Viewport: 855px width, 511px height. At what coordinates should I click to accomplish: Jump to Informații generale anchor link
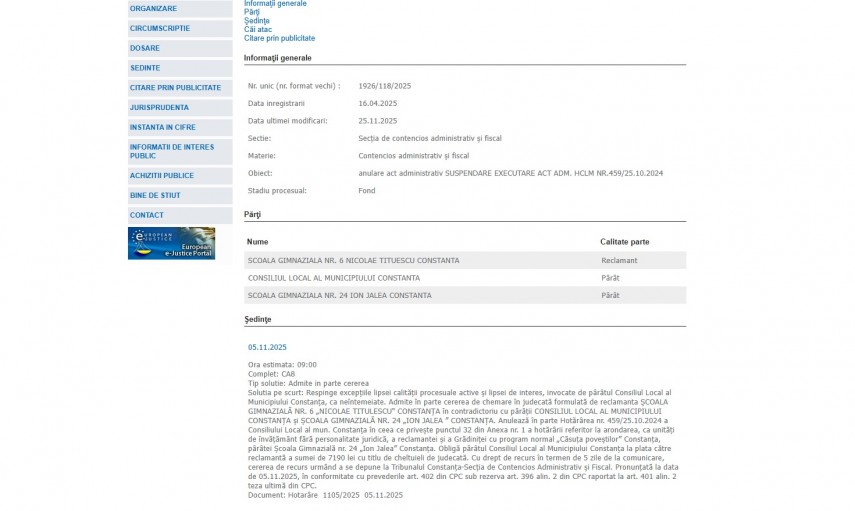[275, 4]
